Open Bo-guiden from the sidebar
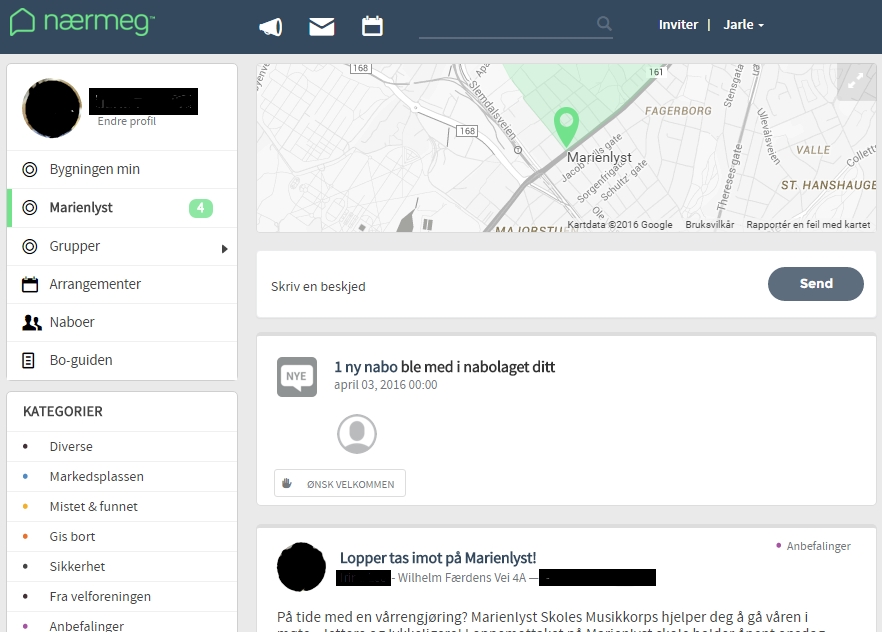 tap(81, 360)
